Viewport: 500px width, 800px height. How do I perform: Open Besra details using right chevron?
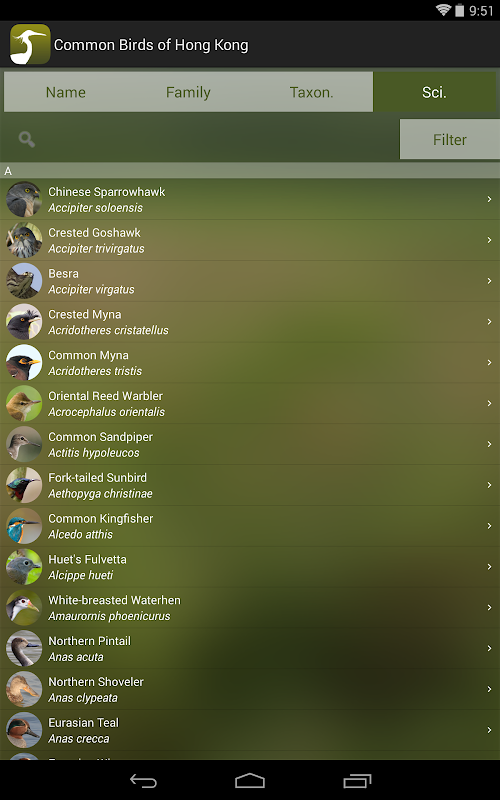(x=489, y=281)
